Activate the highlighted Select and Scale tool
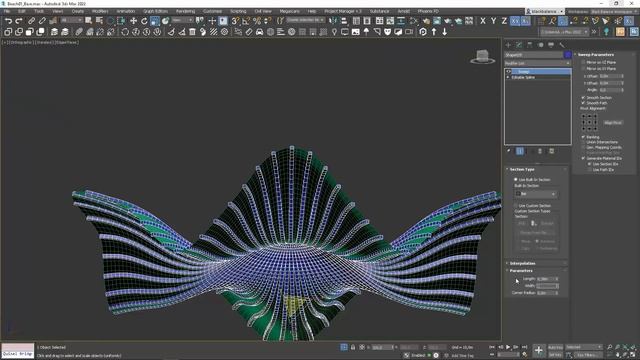Image resolution: width=640 pixels, height=360 pixels. click(x=155, y=21)
